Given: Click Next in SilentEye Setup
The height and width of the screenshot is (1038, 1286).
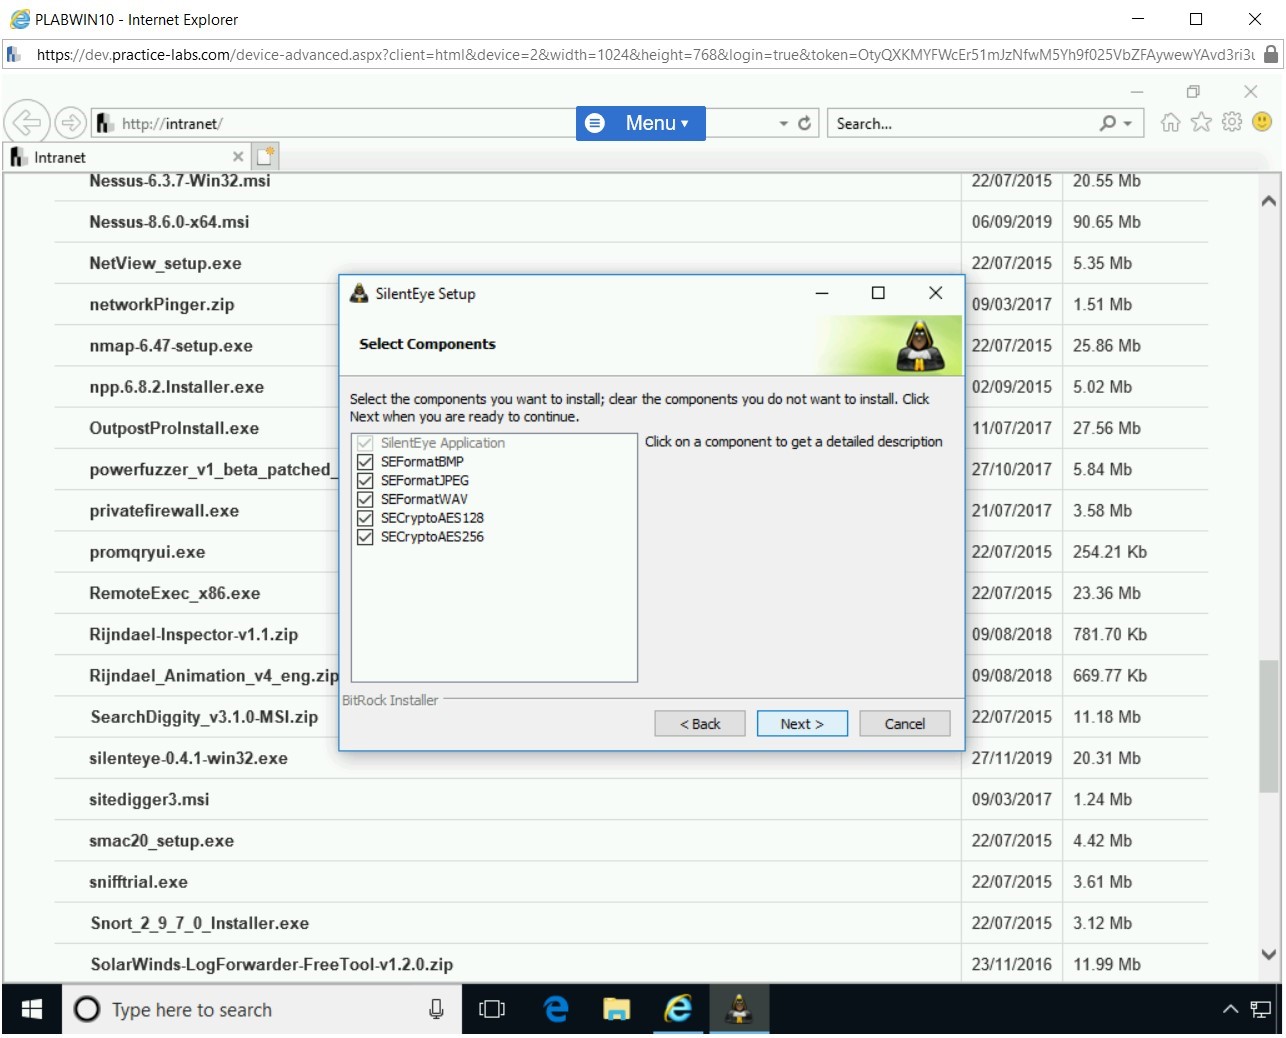Looking at the screenshot, I should 801,724.
